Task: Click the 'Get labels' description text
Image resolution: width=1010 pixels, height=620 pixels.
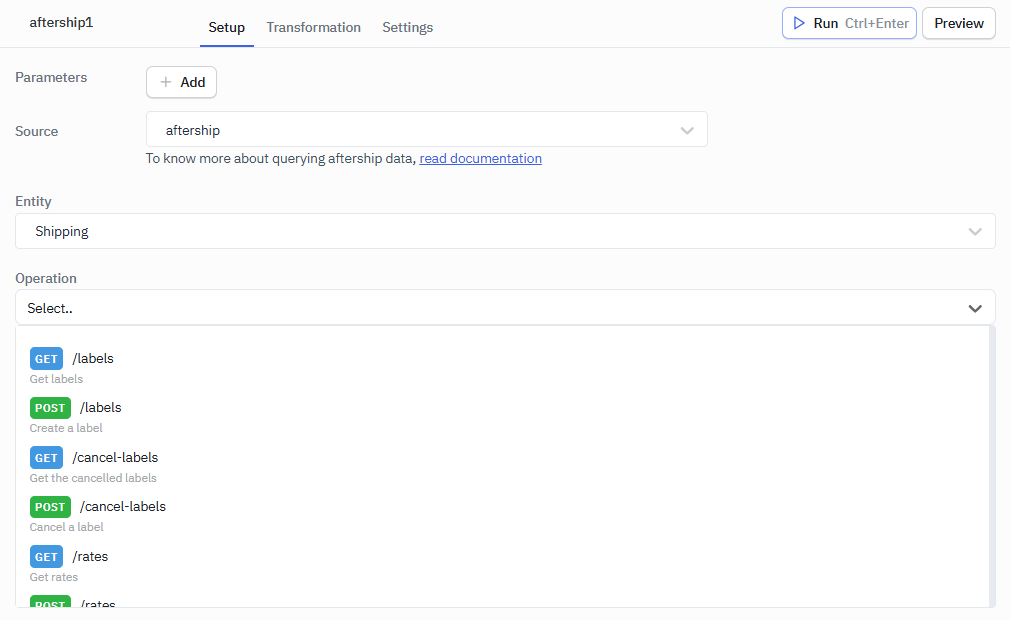Action: tap(56, 379)
